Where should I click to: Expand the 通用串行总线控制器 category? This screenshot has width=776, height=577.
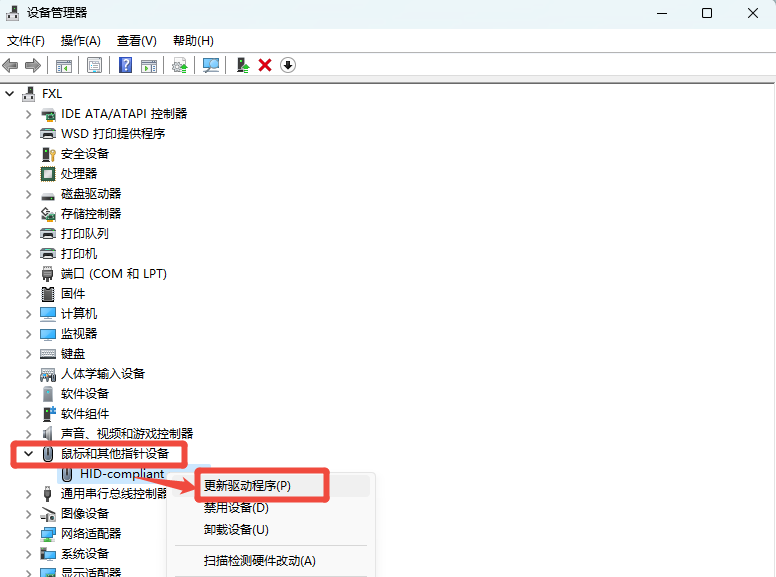tap(28, 494)
